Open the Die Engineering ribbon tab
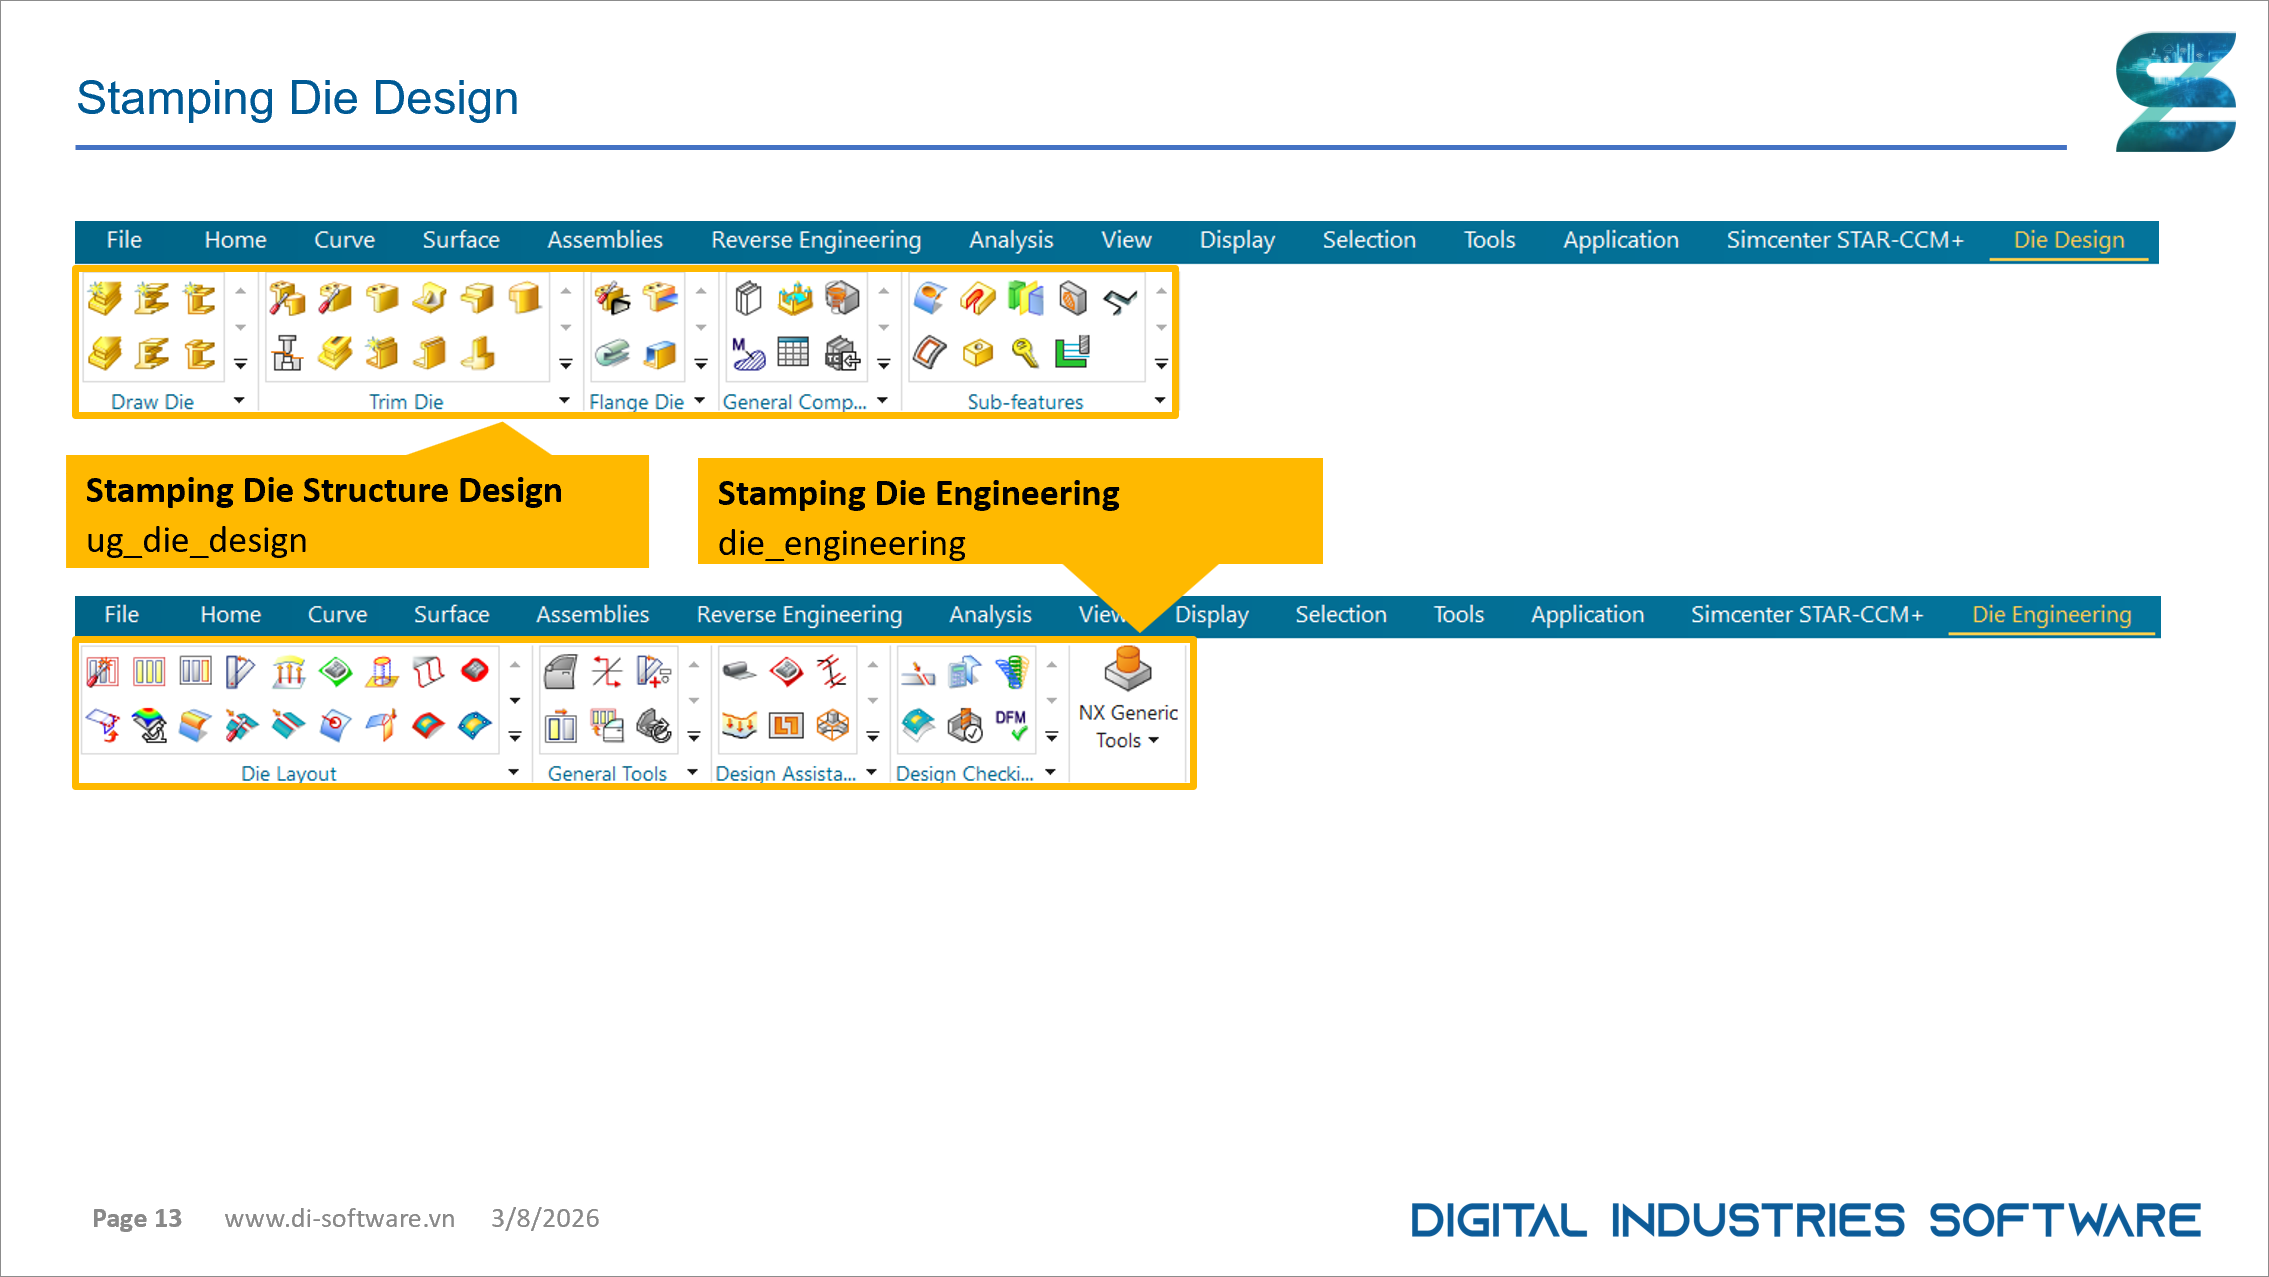The image size is (2269, 1277). 2051,614
